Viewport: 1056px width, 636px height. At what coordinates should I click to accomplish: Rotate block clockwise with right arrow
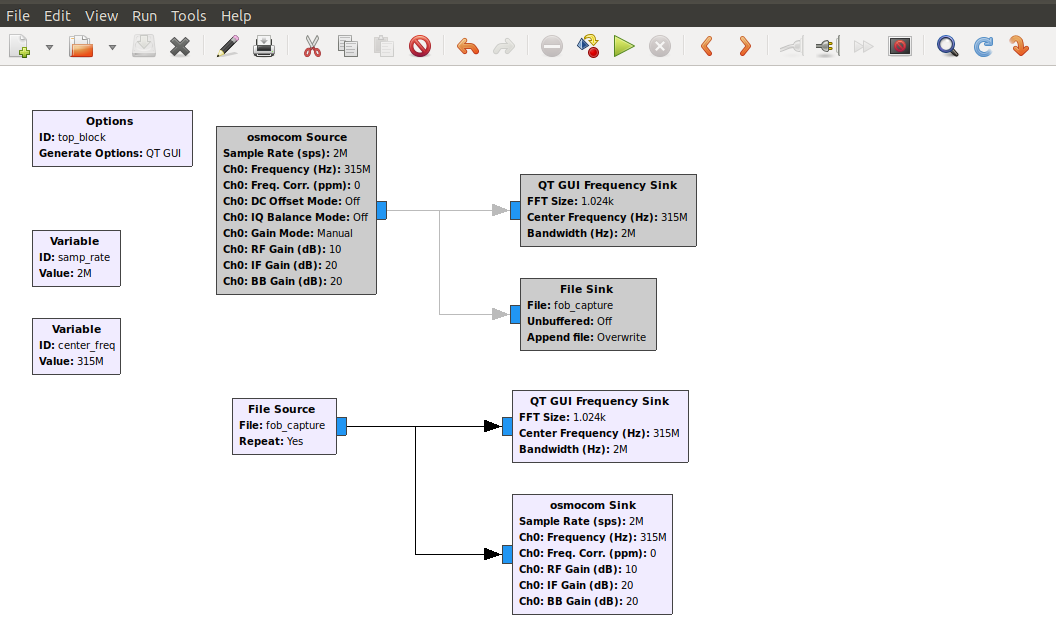(x=744, y=46)
